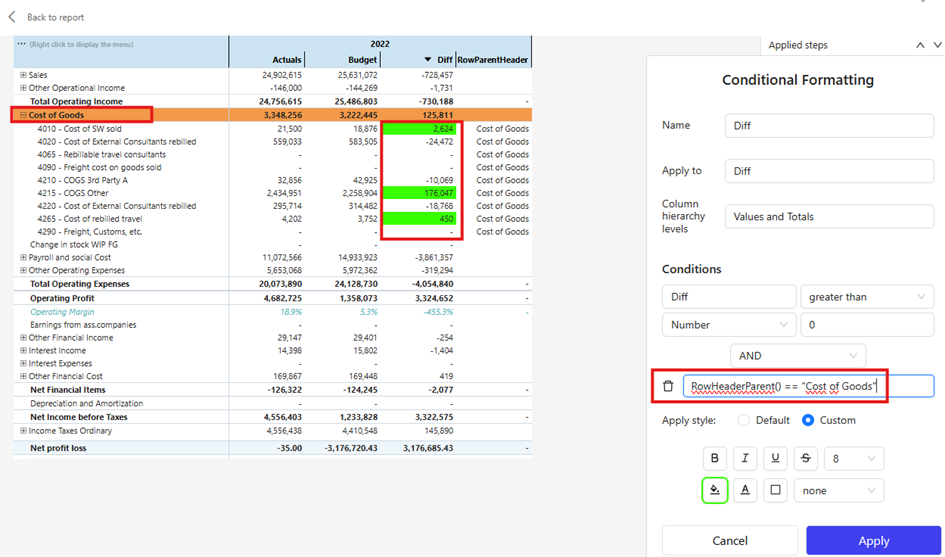Screen dimensions: 945x557
Task: Open the border none dropdown
Action: click(839, 490)
